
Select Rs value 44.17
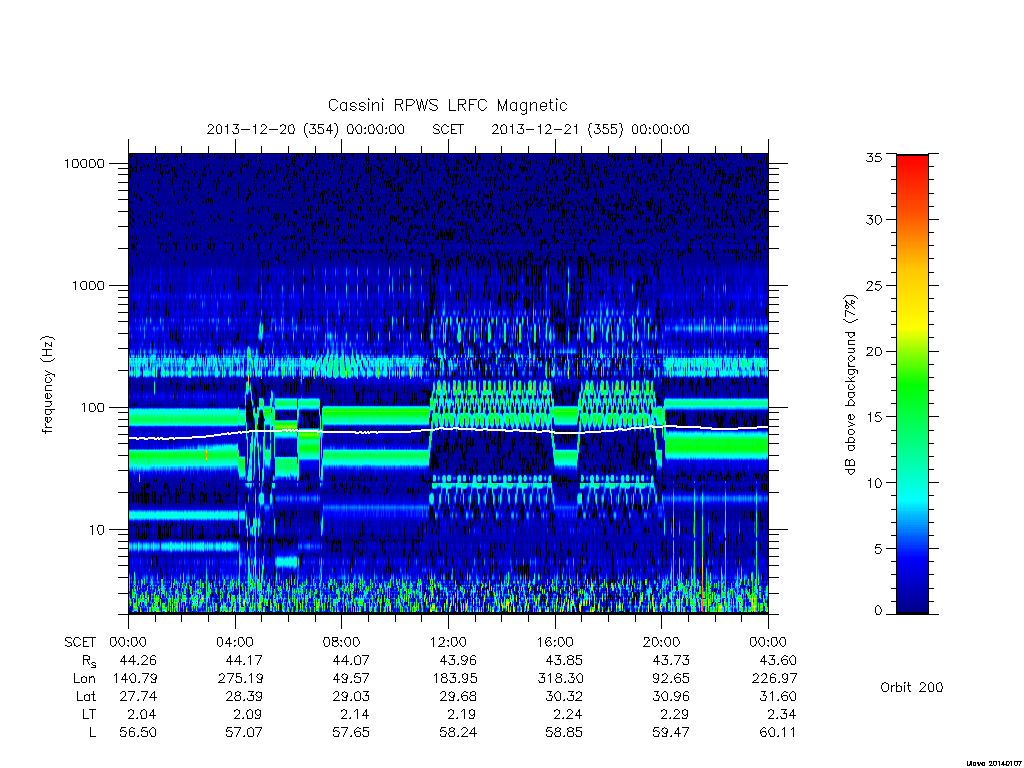244,660
